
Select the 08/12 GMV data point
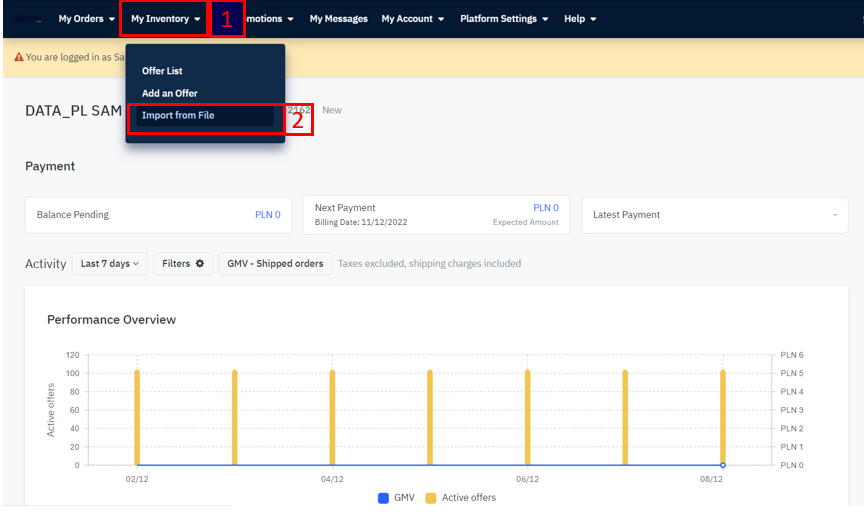[x=722, y=466]
